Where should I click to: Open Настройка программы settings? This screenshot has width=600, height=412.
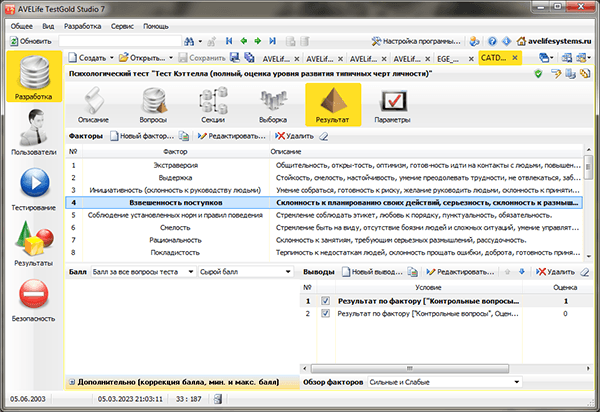416,41
